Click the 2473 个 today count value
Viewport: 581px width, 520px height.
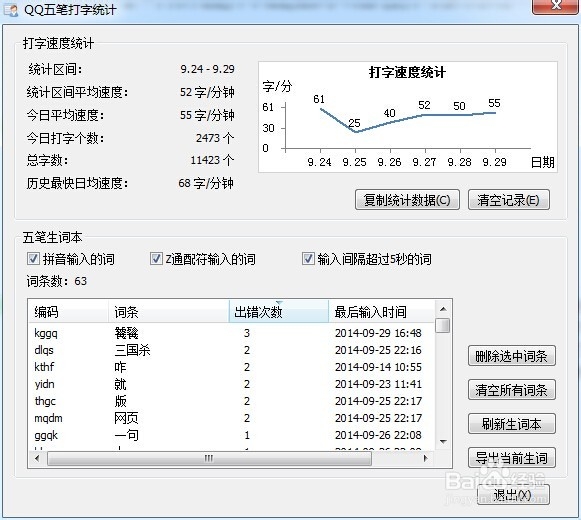[215, 138]
